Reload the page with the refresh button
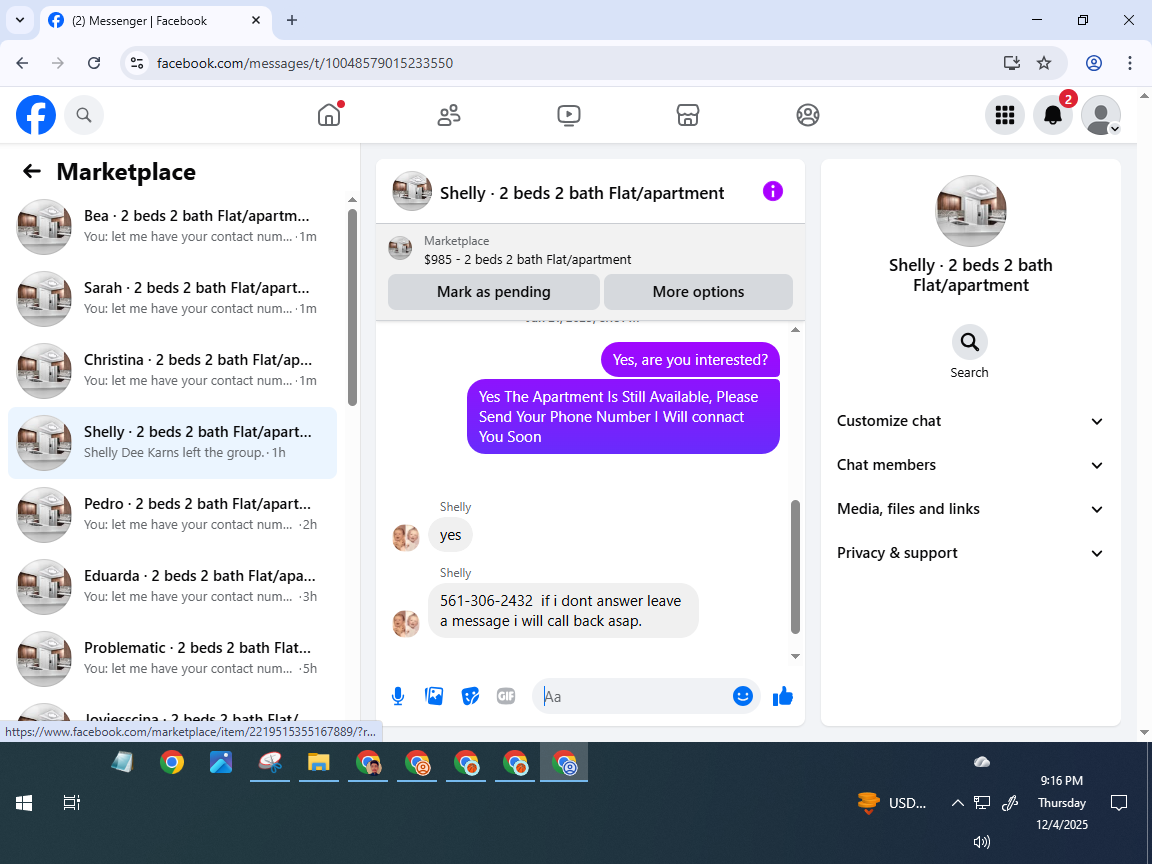 (94, 63)
